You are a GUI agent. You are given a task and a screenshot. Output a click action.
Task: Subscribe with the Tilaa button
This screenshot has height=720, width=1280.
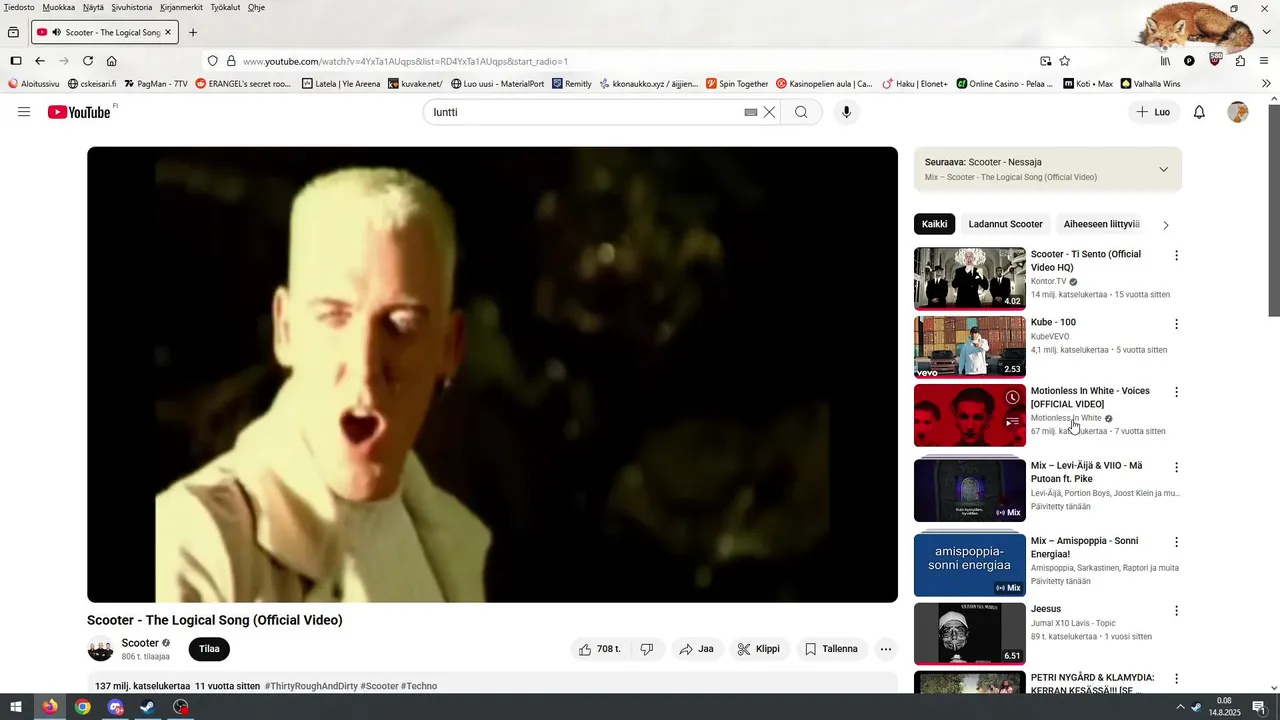(x=209, y=649)
